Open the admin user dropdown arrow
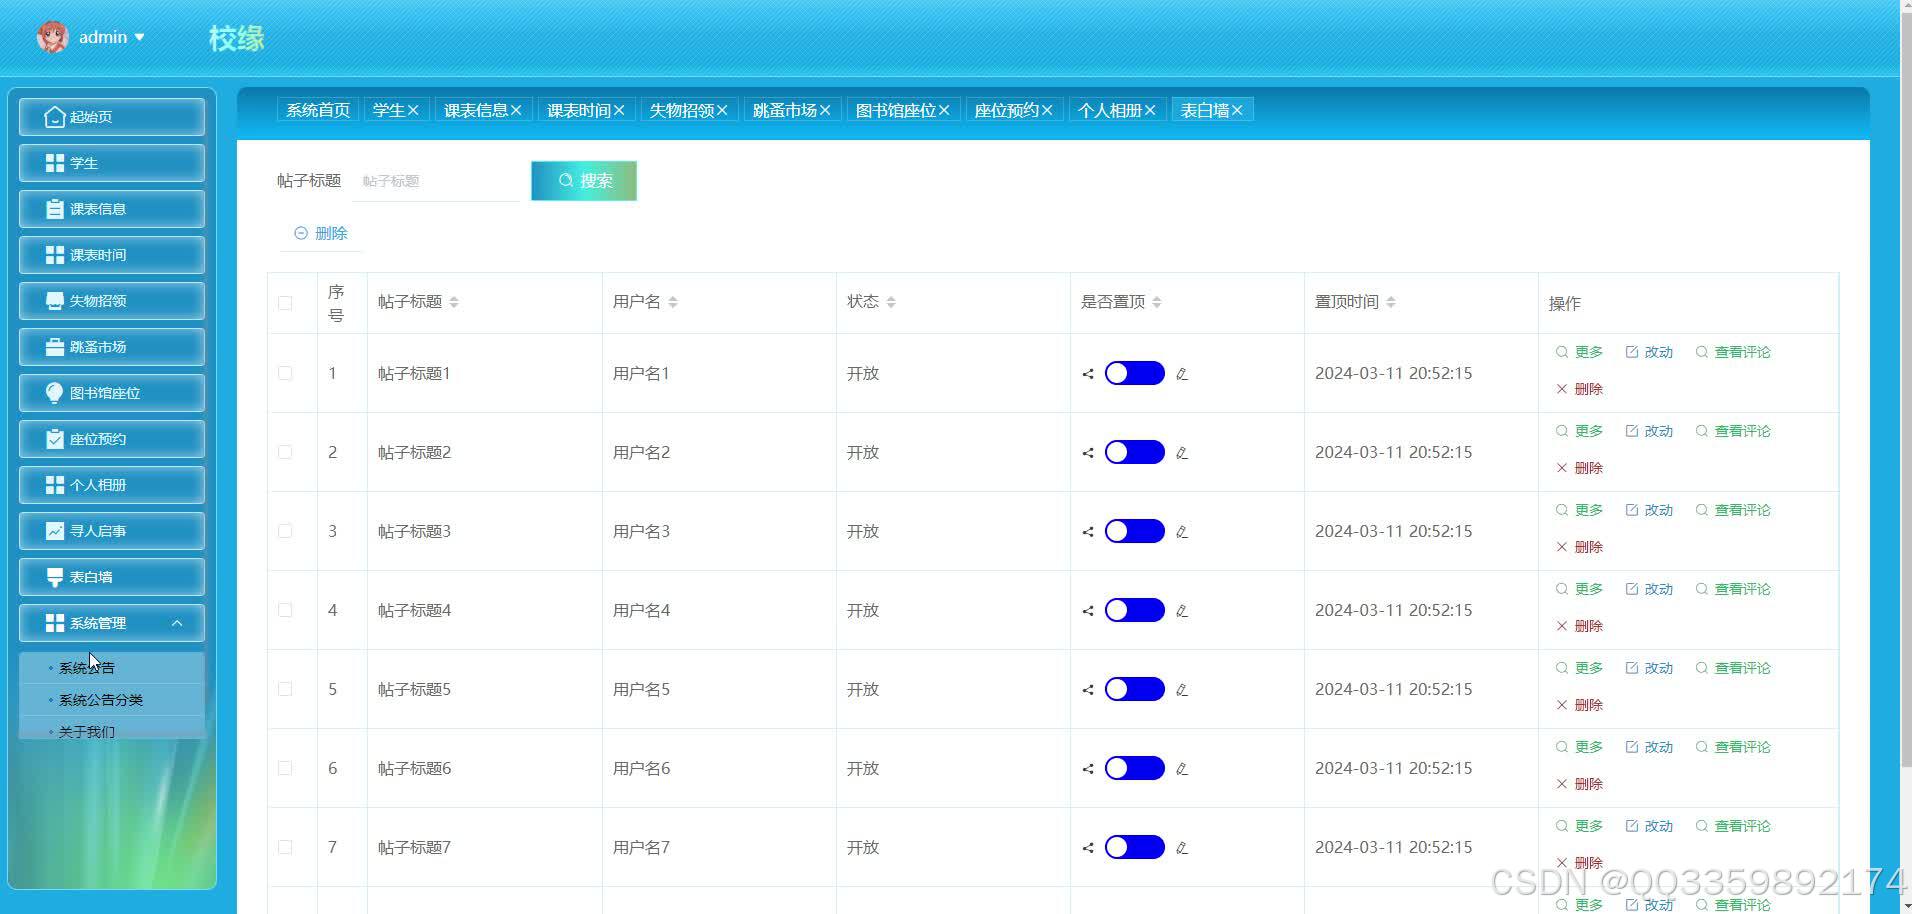The height and width of the screenshot is (914, 1912). click(x=139, y=37)
